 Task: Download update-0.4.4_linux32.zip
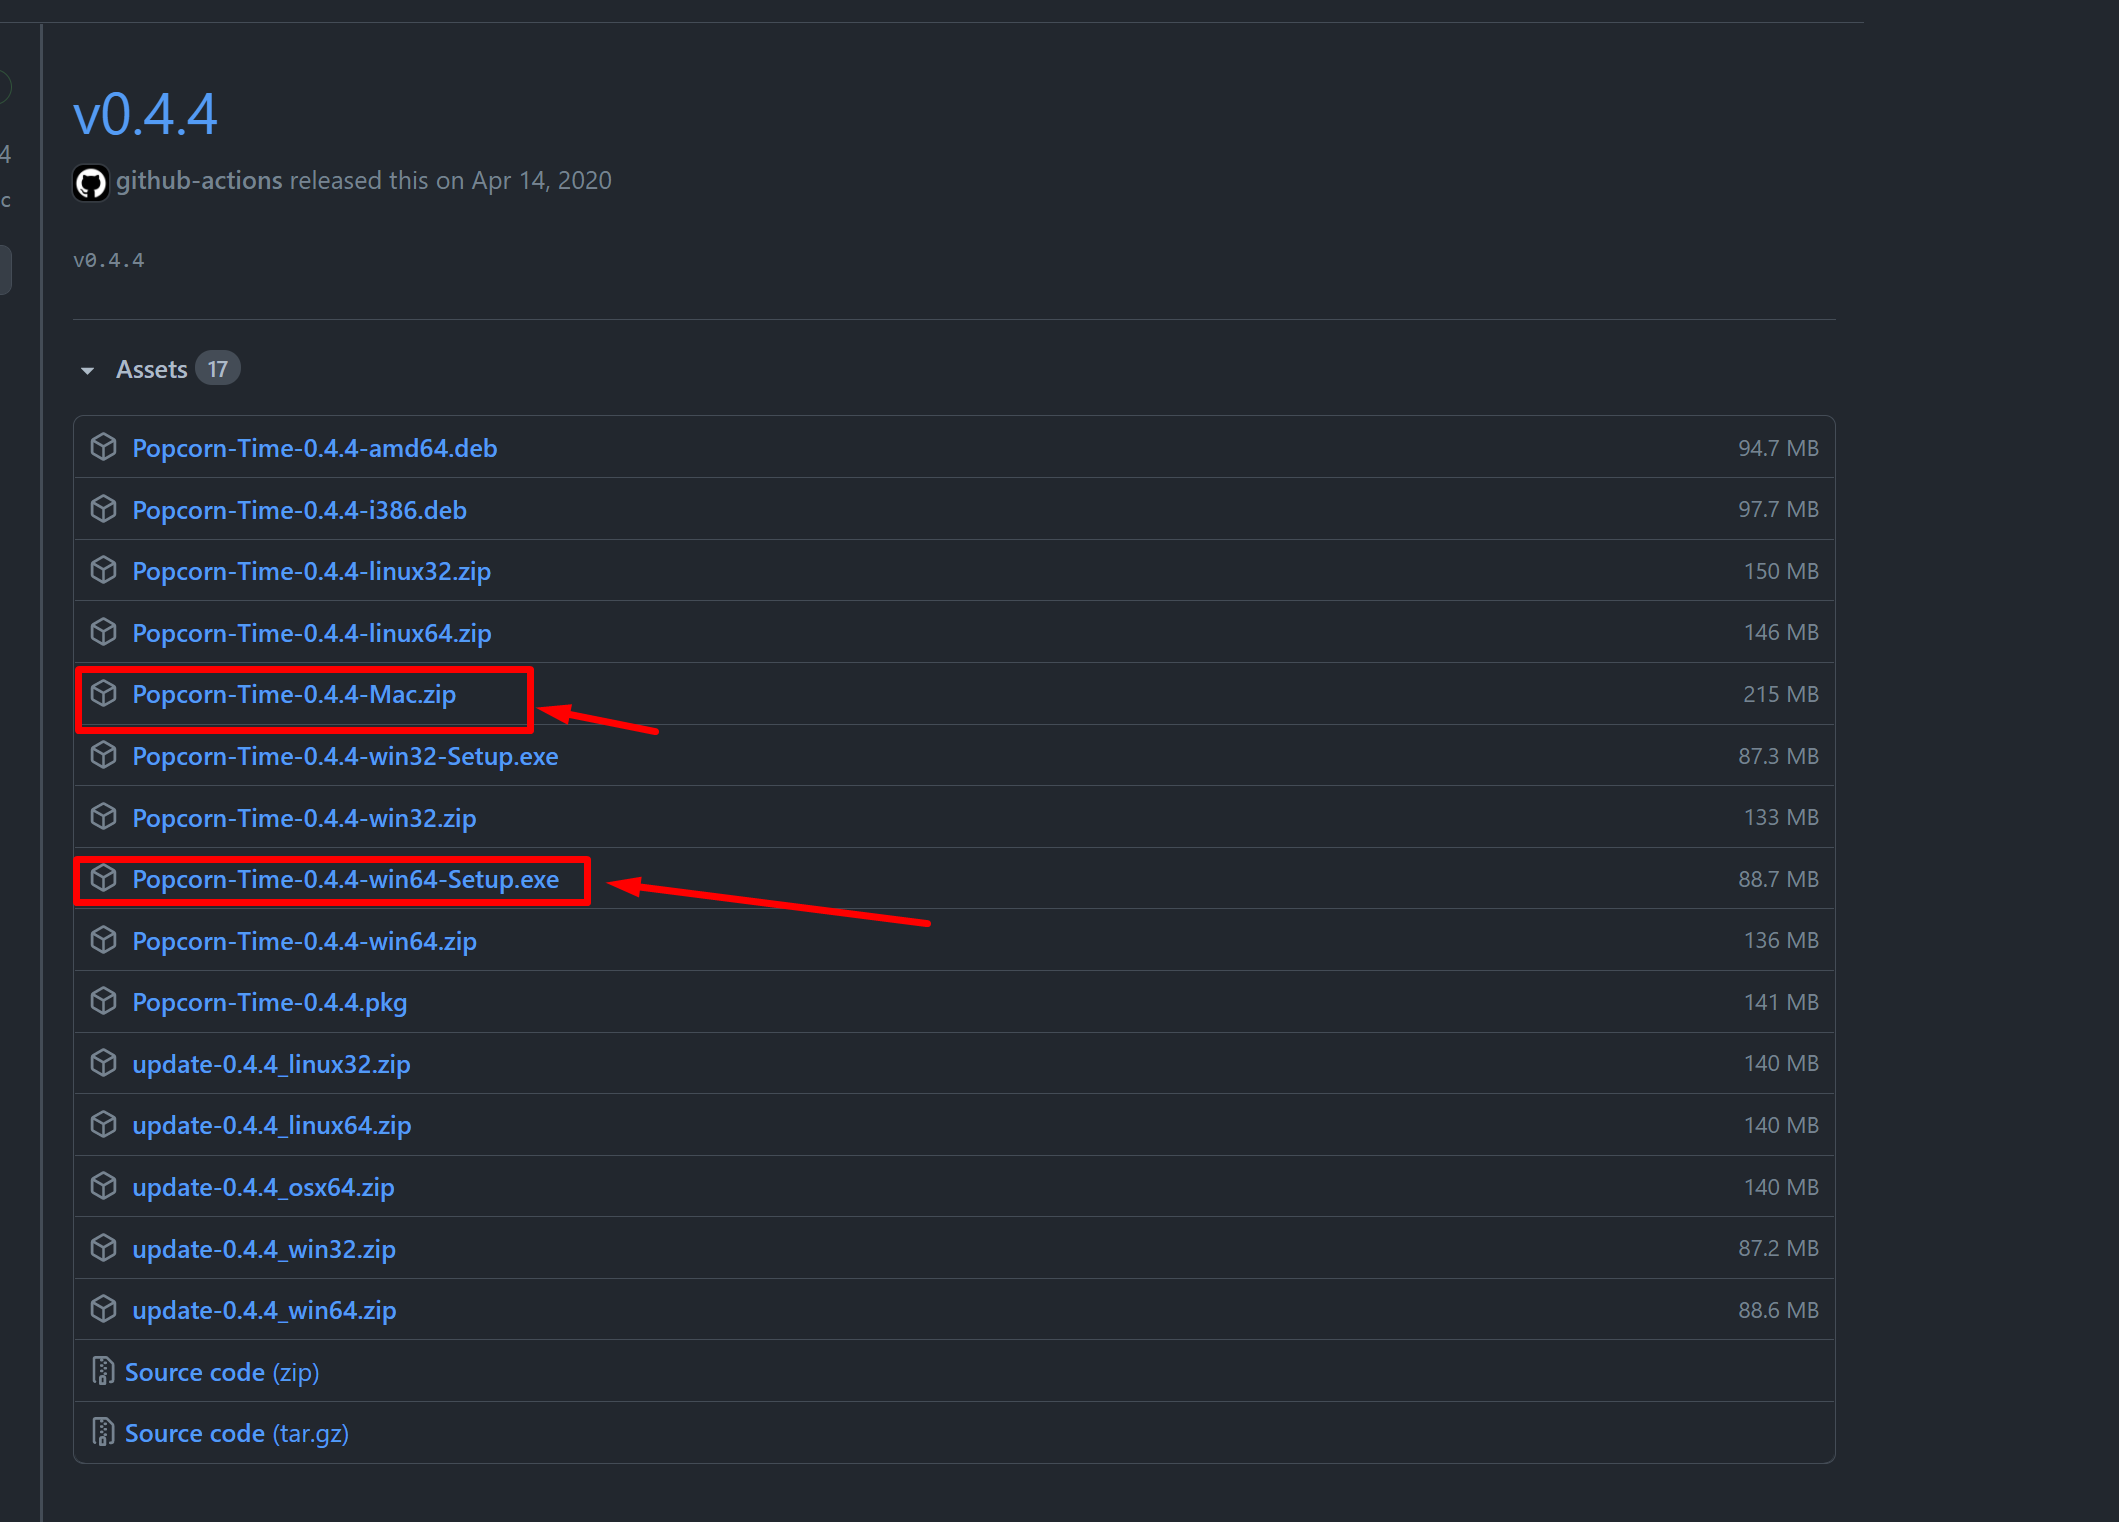pyautogui.click(x=271, y=1064)
